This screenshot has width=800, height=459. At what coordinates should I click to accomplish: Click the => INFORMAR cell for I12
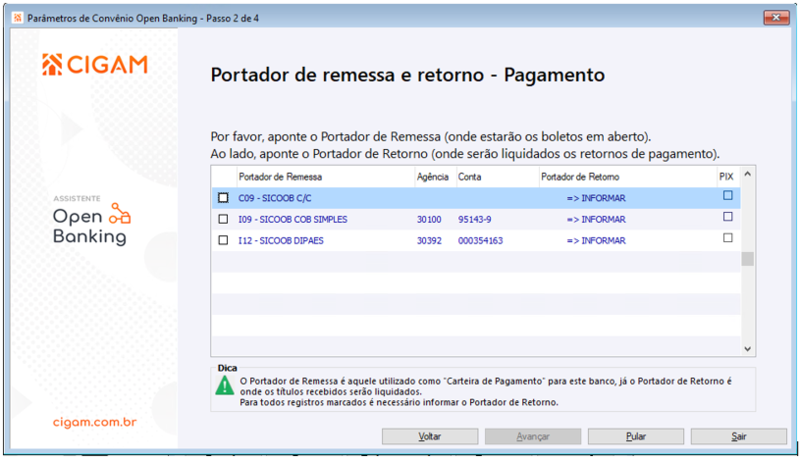pyautogui.click(x=596, y=241)
